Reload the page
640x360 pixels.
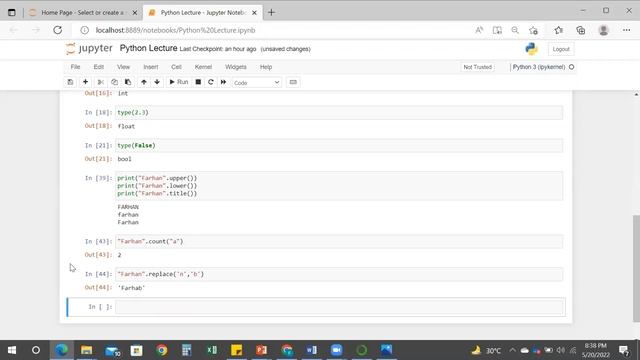tap(58, 30)
